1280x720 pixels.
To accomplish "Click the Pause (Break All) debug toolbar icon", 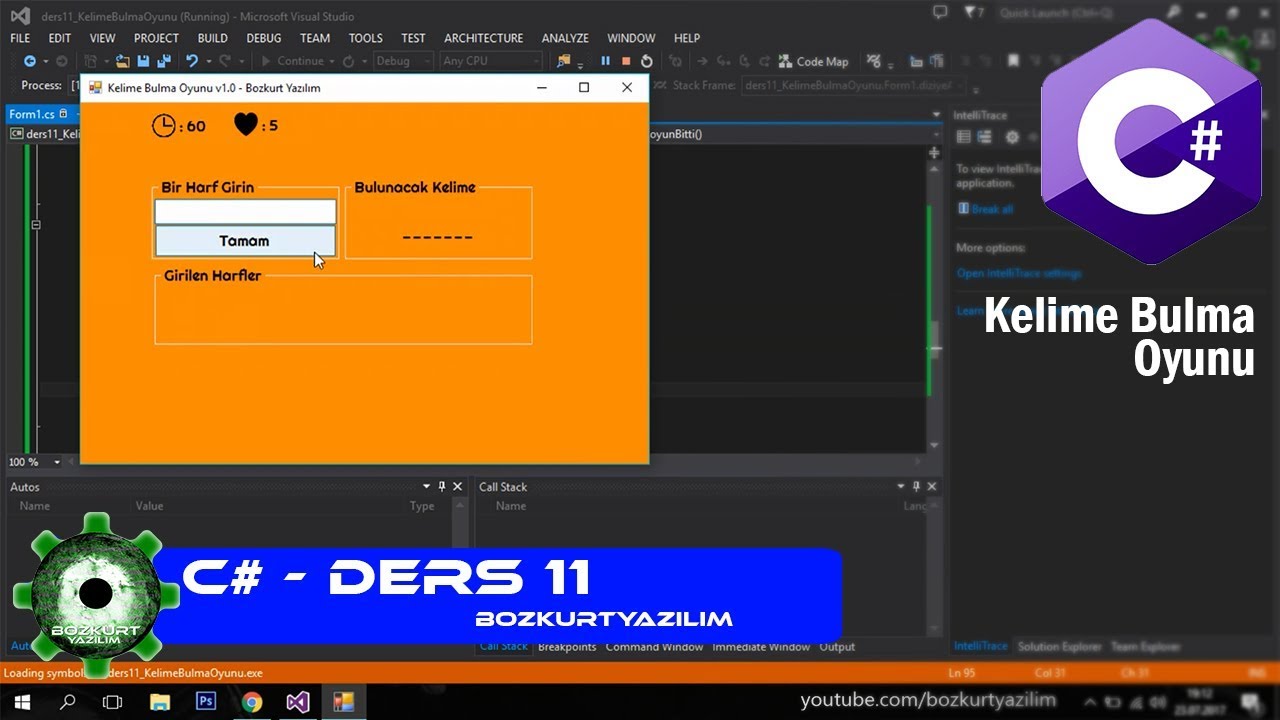I will (x=605, y=61).
